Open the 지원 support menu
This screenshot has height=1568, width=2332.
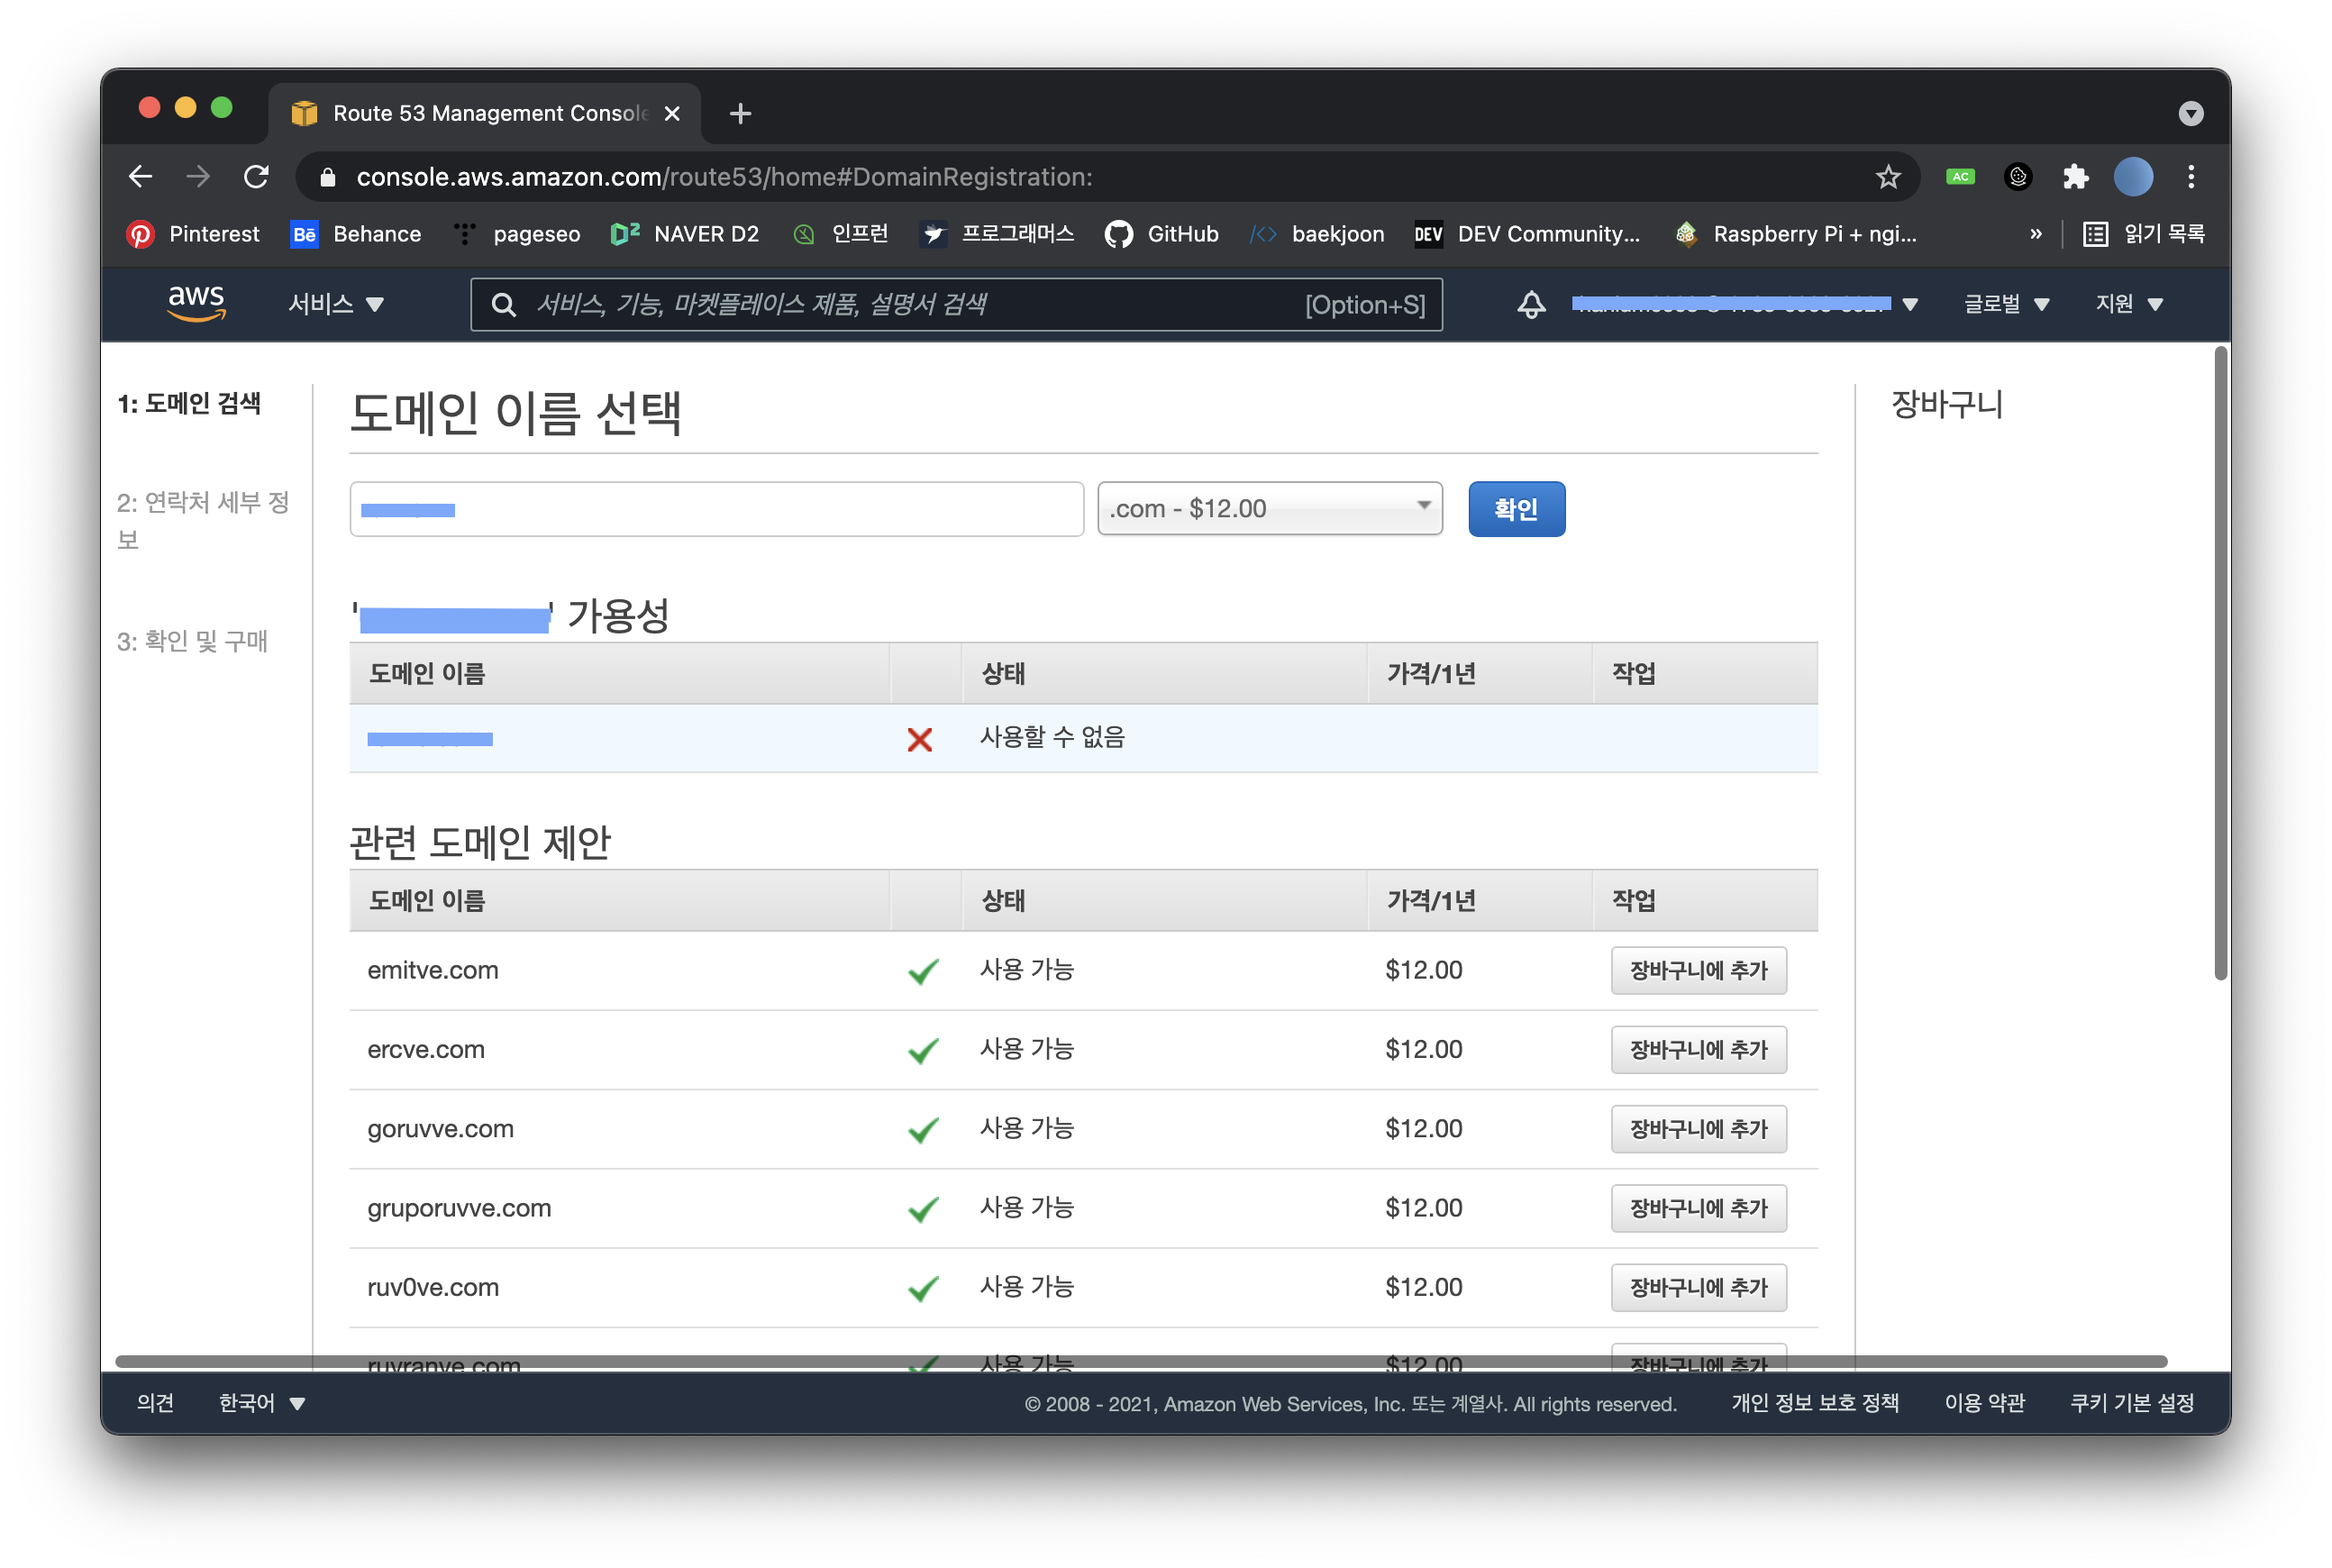tap(2129, 304)
